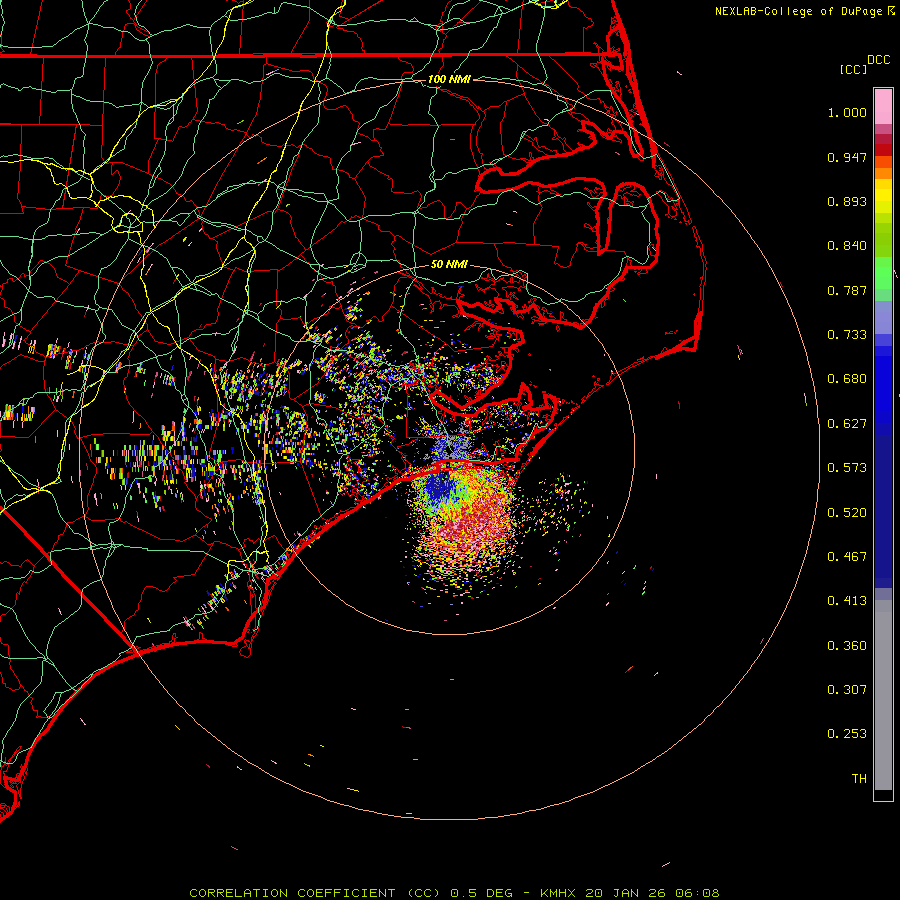Click the 0.733 scale value

[x=847, y=335]
